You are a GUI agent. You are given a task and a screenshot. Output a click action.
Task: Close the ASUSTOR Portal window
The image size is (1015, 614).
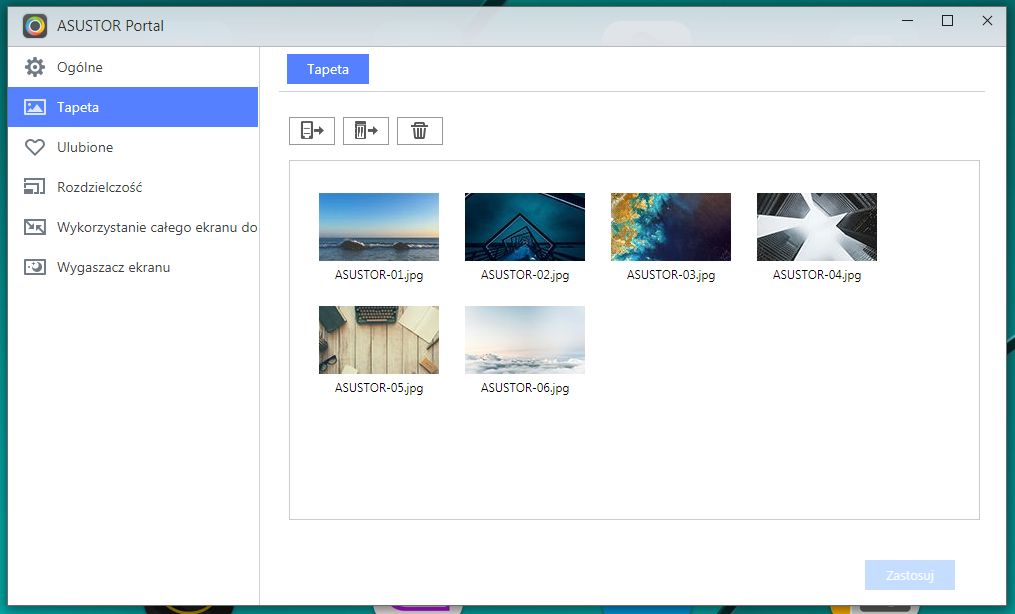click(987, 21)
